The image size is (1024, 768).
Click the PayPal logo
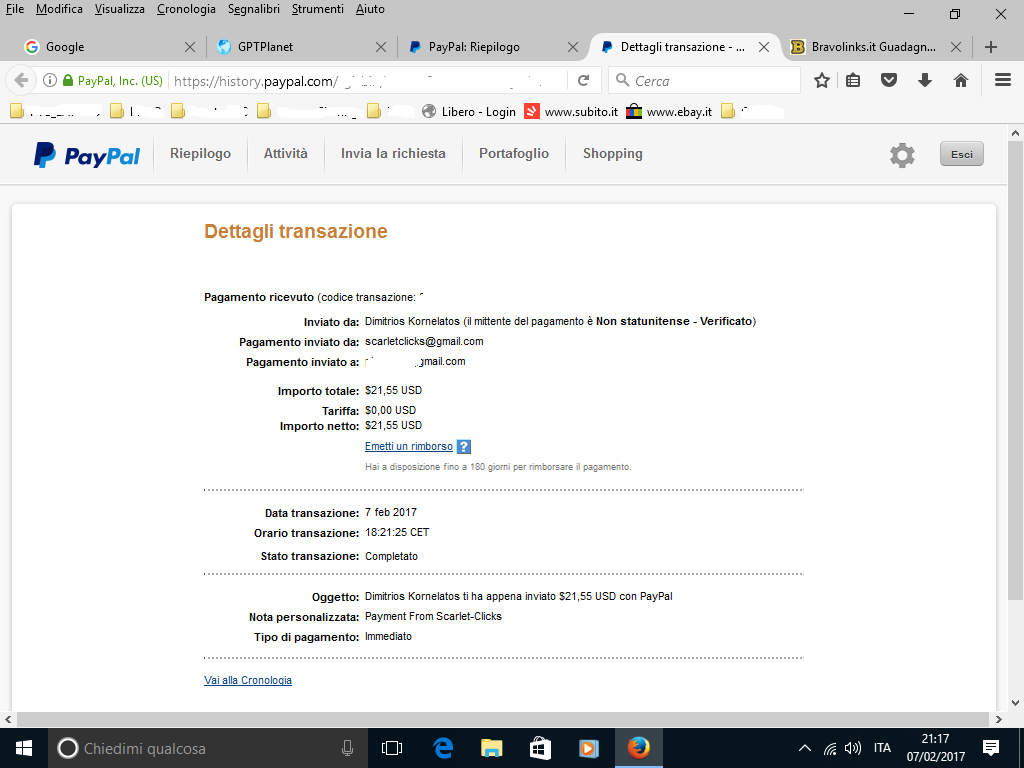[87, 155]
